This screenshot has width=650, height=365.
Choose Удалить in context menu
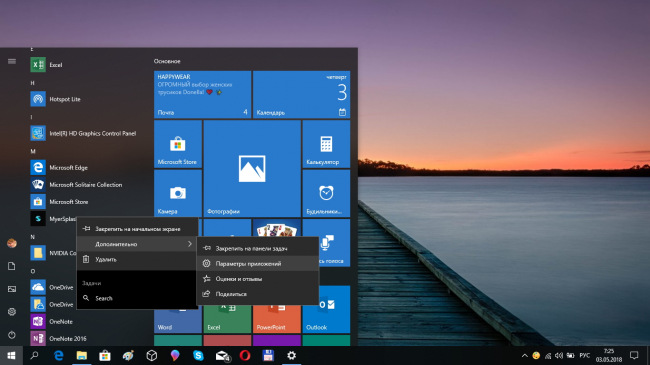137,259
